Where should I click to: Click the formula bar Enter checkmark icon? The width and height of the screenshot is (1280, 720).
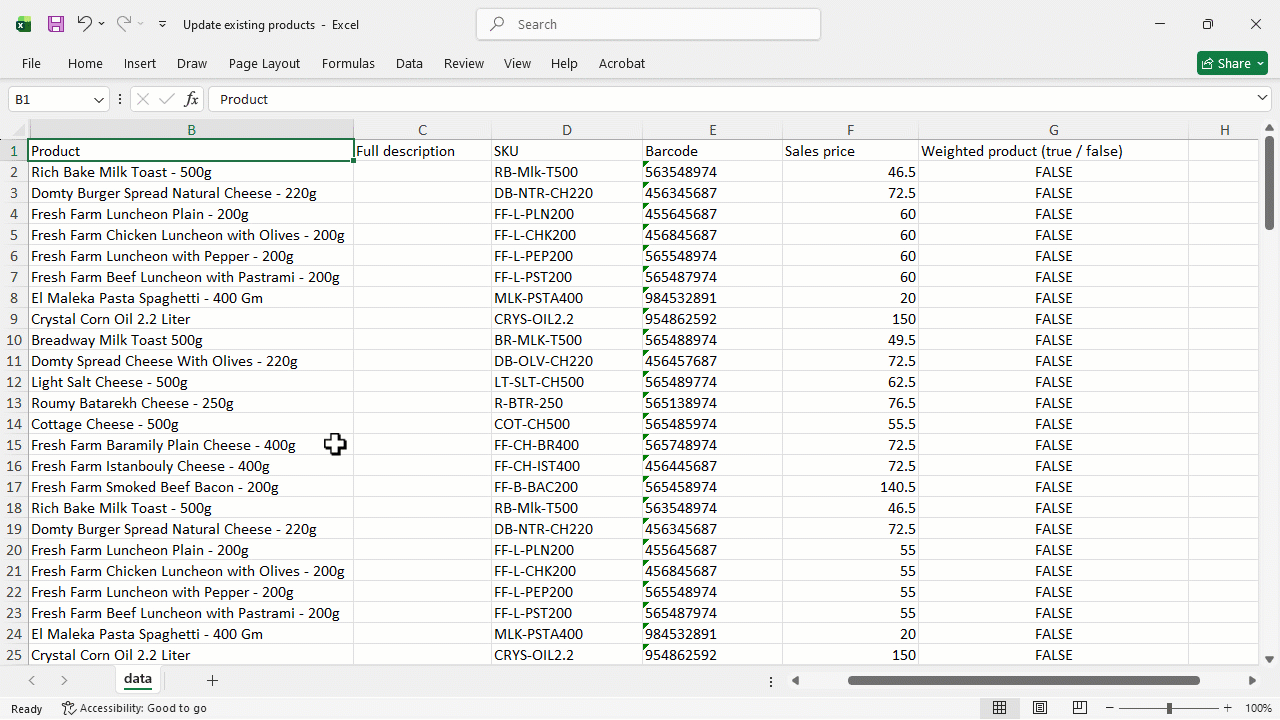coord(167,99)
